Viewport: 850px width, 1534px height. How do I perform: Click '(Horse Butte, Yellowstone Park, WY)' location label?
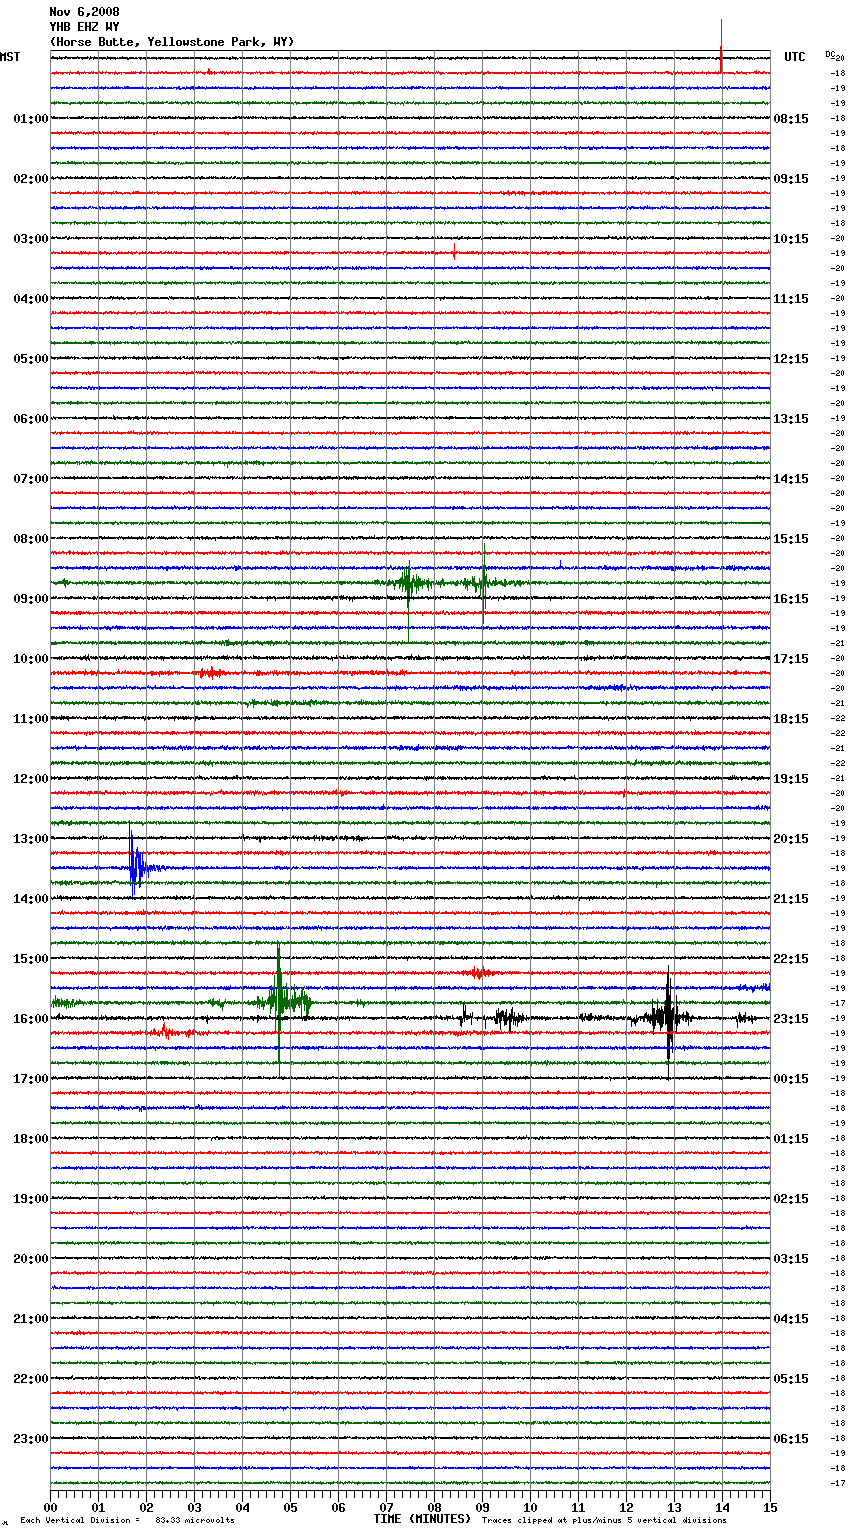172,42
